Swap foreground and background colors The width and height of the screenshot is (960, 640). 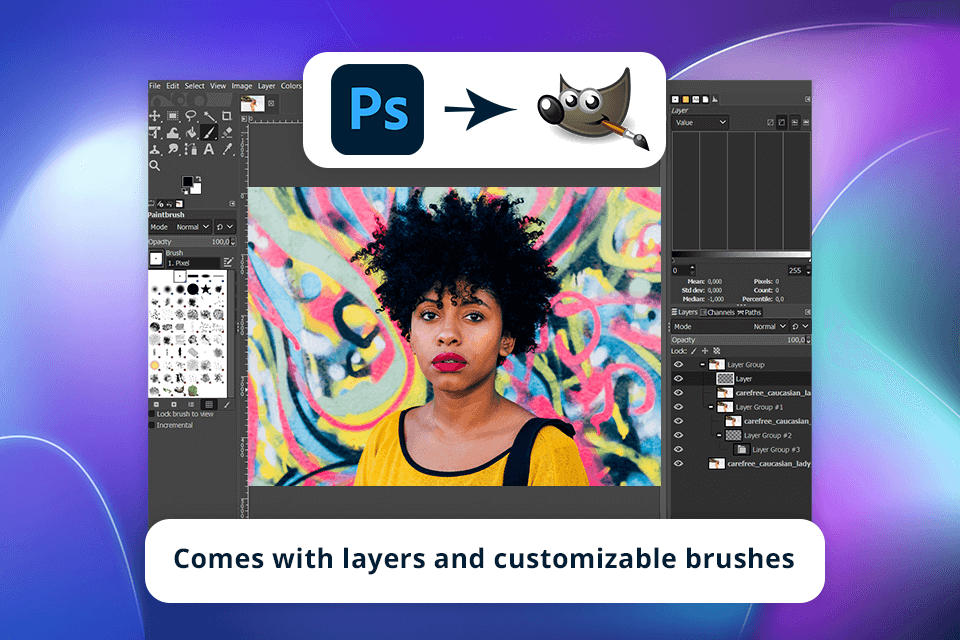[198, 179]
